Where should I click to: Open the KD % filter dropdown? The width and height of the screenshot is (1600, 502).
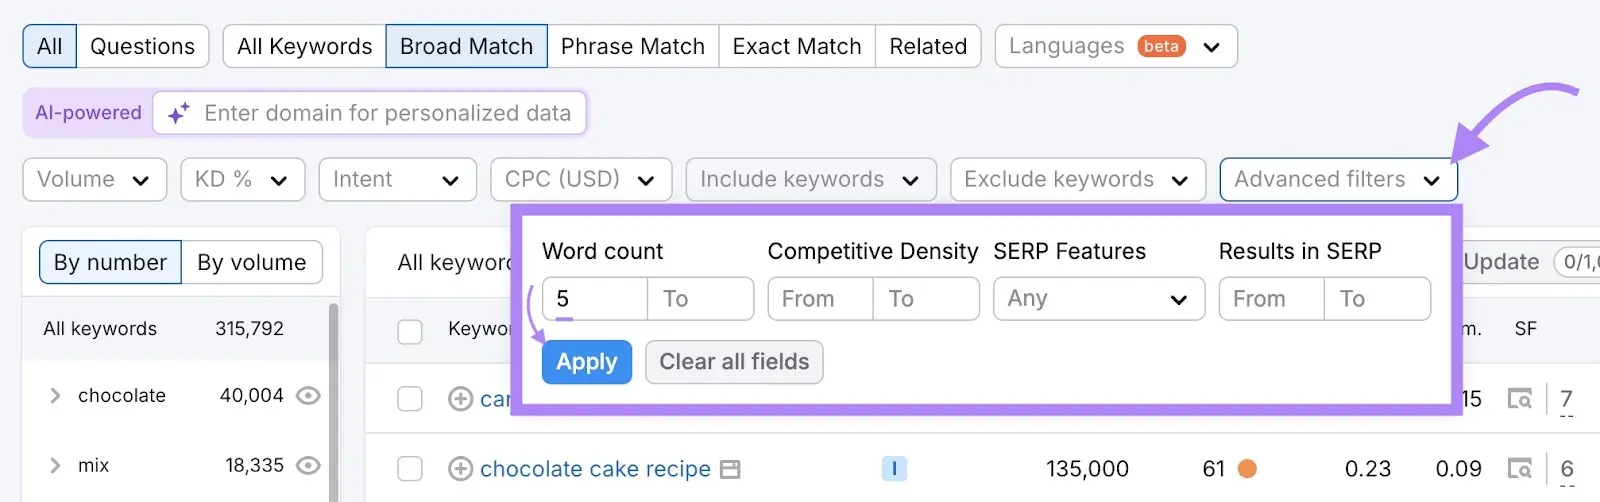(x=242, y=180)
